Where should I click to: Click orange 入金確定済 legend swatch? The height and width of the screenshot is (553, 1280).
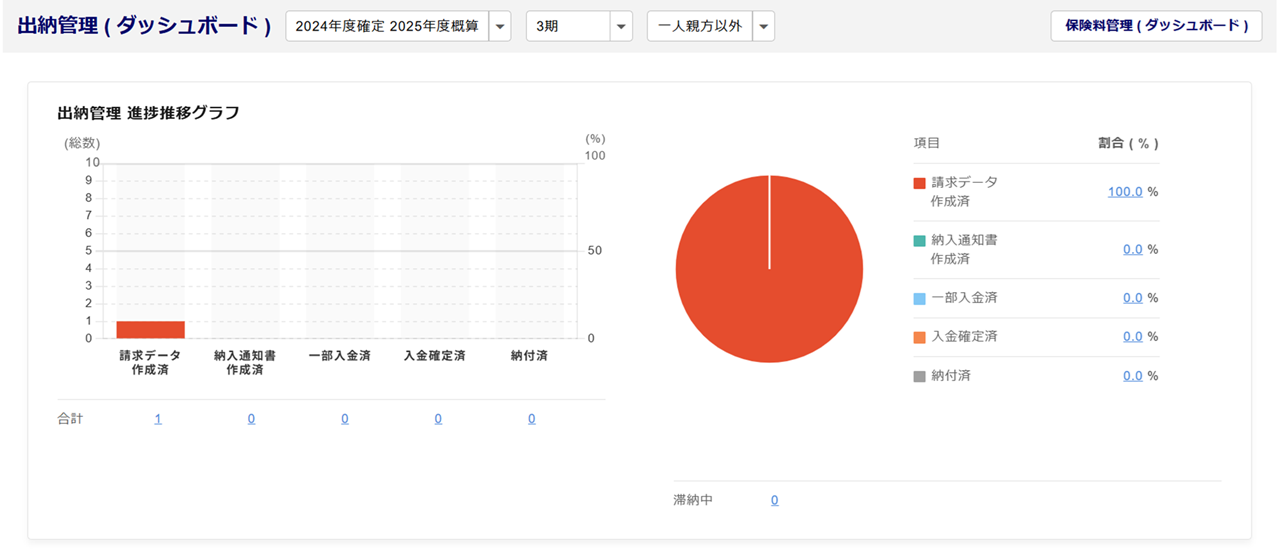(x=919, y=337)
